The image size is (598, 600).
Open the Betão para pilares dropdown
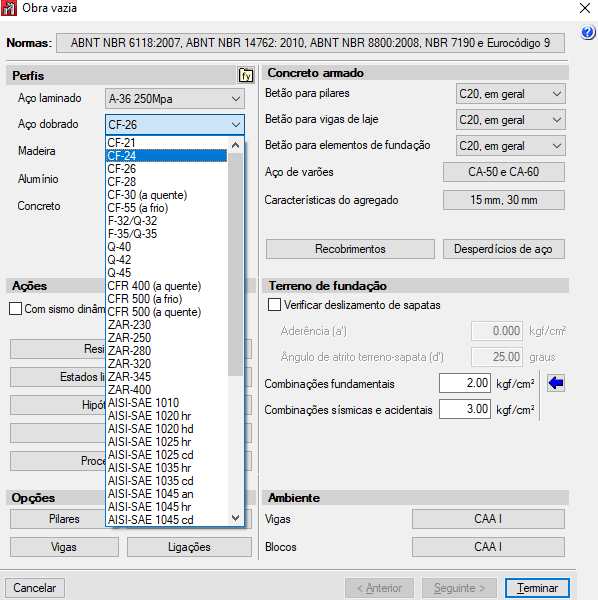[x=510, y=94]
